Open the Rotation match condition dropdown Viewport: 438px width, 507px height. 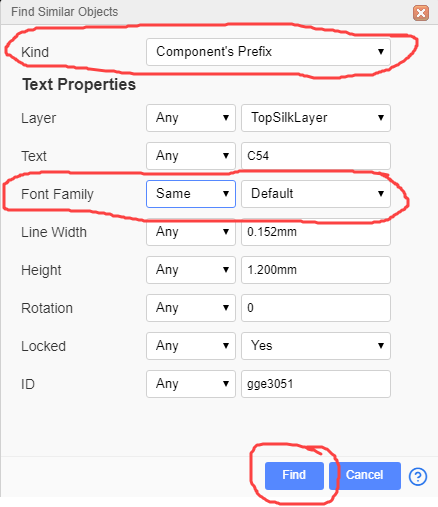(191, 308)
